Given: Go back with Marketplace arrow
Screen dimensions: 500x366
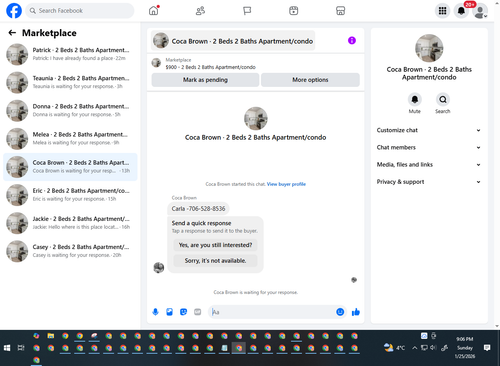Looking at the screenshot, I should [x=12, y=33].
